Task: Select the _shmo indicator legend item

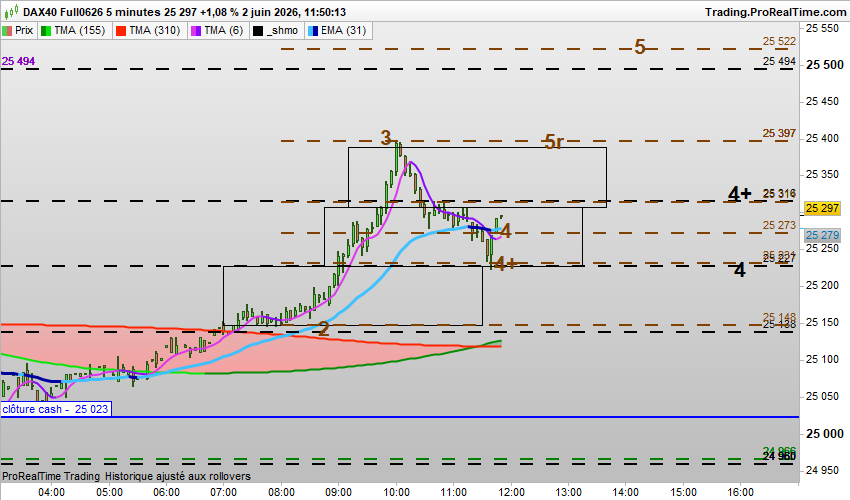Action: click(x=276, y=30)
